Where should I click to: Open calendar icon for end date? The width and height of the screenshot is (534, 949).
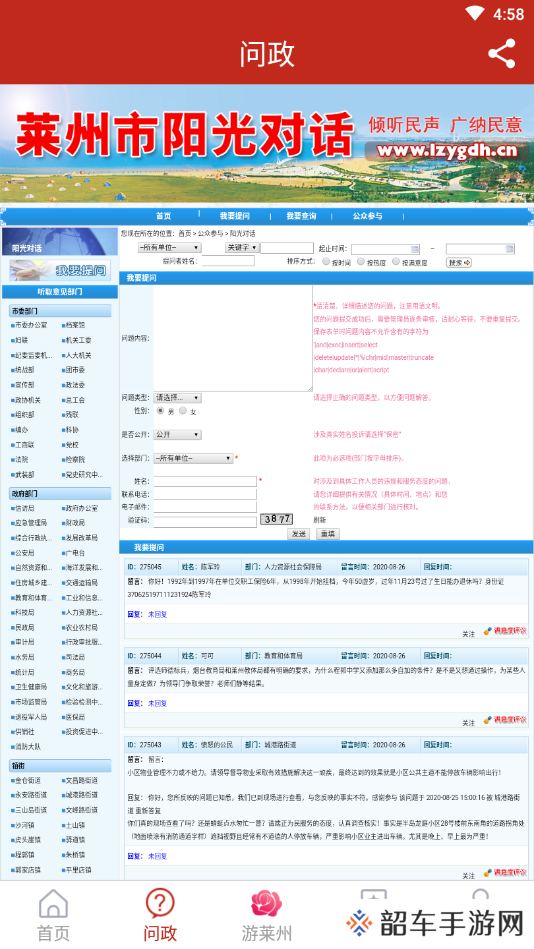pyautogui.click(x=510, y=249)
